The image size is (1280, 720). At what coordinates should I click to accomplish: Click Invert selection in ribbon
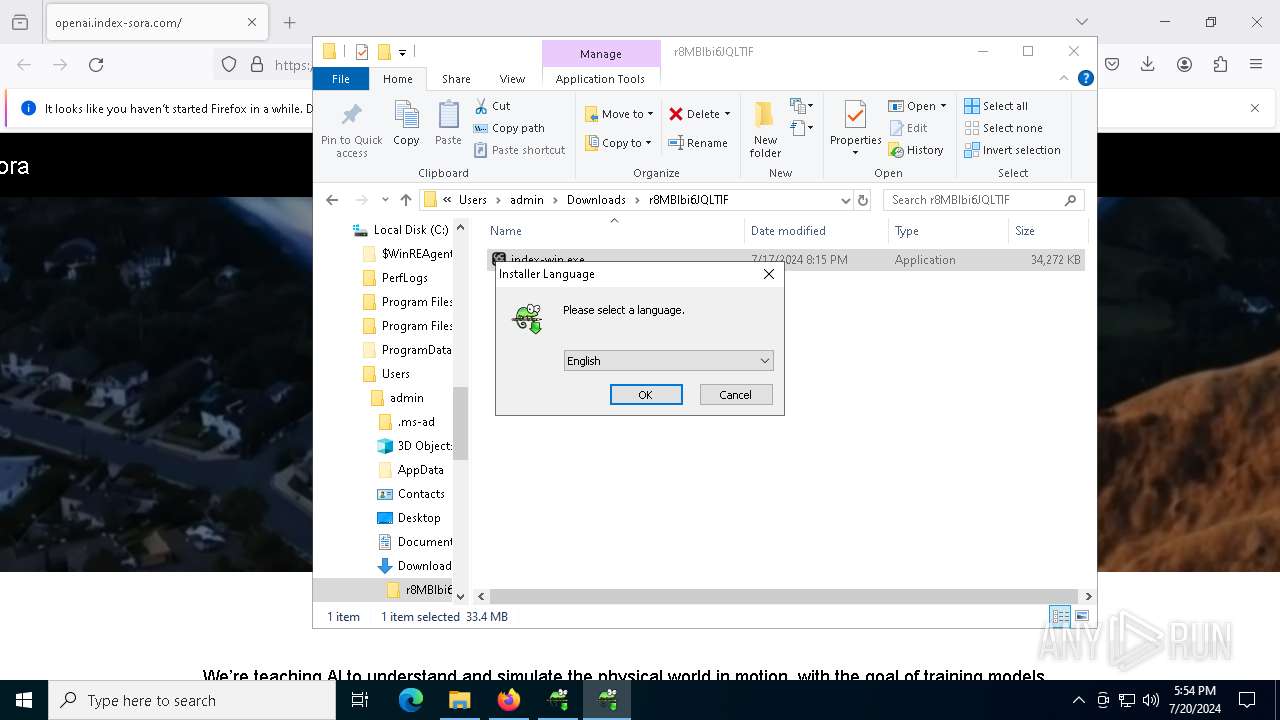pos(1012,150)
